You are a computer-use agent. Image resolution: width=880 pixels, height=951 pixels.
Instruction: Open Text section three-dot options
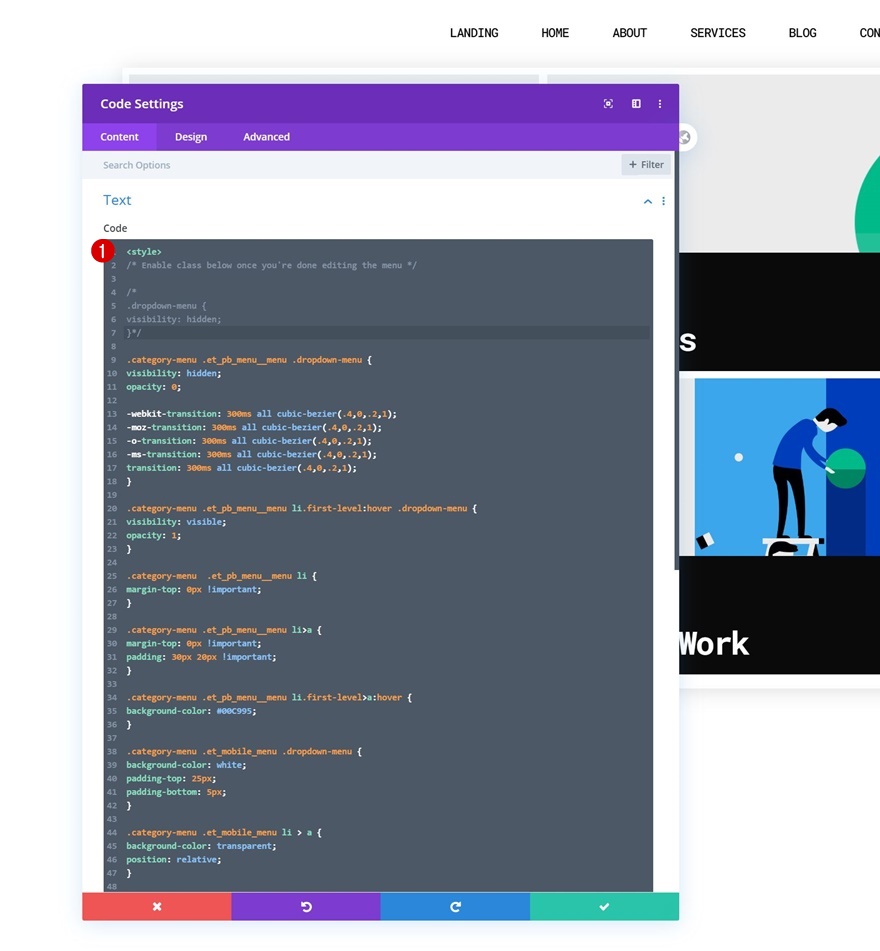663,201
